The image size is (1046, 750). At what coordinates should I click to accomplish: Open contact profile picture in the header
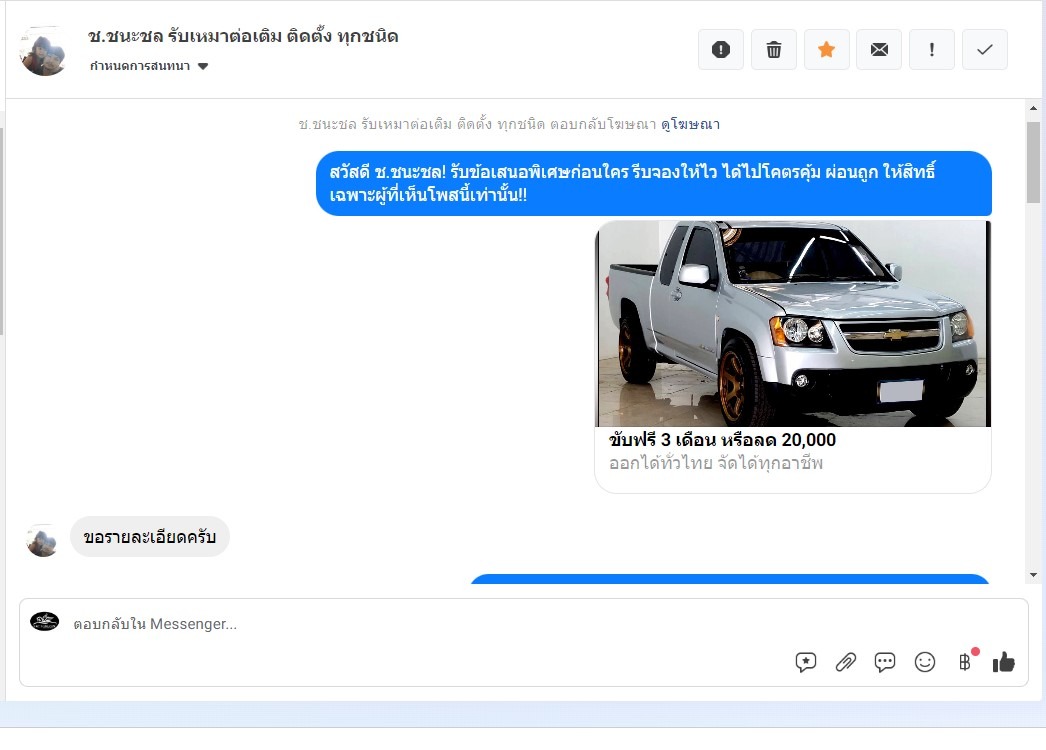coord(44,51)
